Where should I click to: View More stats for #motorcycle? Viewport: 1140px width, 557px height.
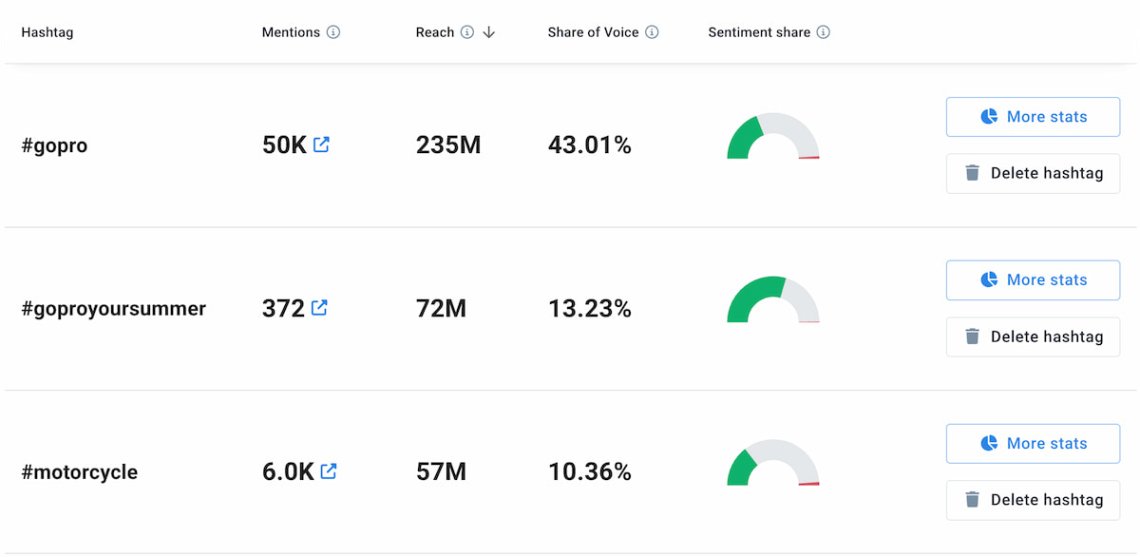[1032, 444]
